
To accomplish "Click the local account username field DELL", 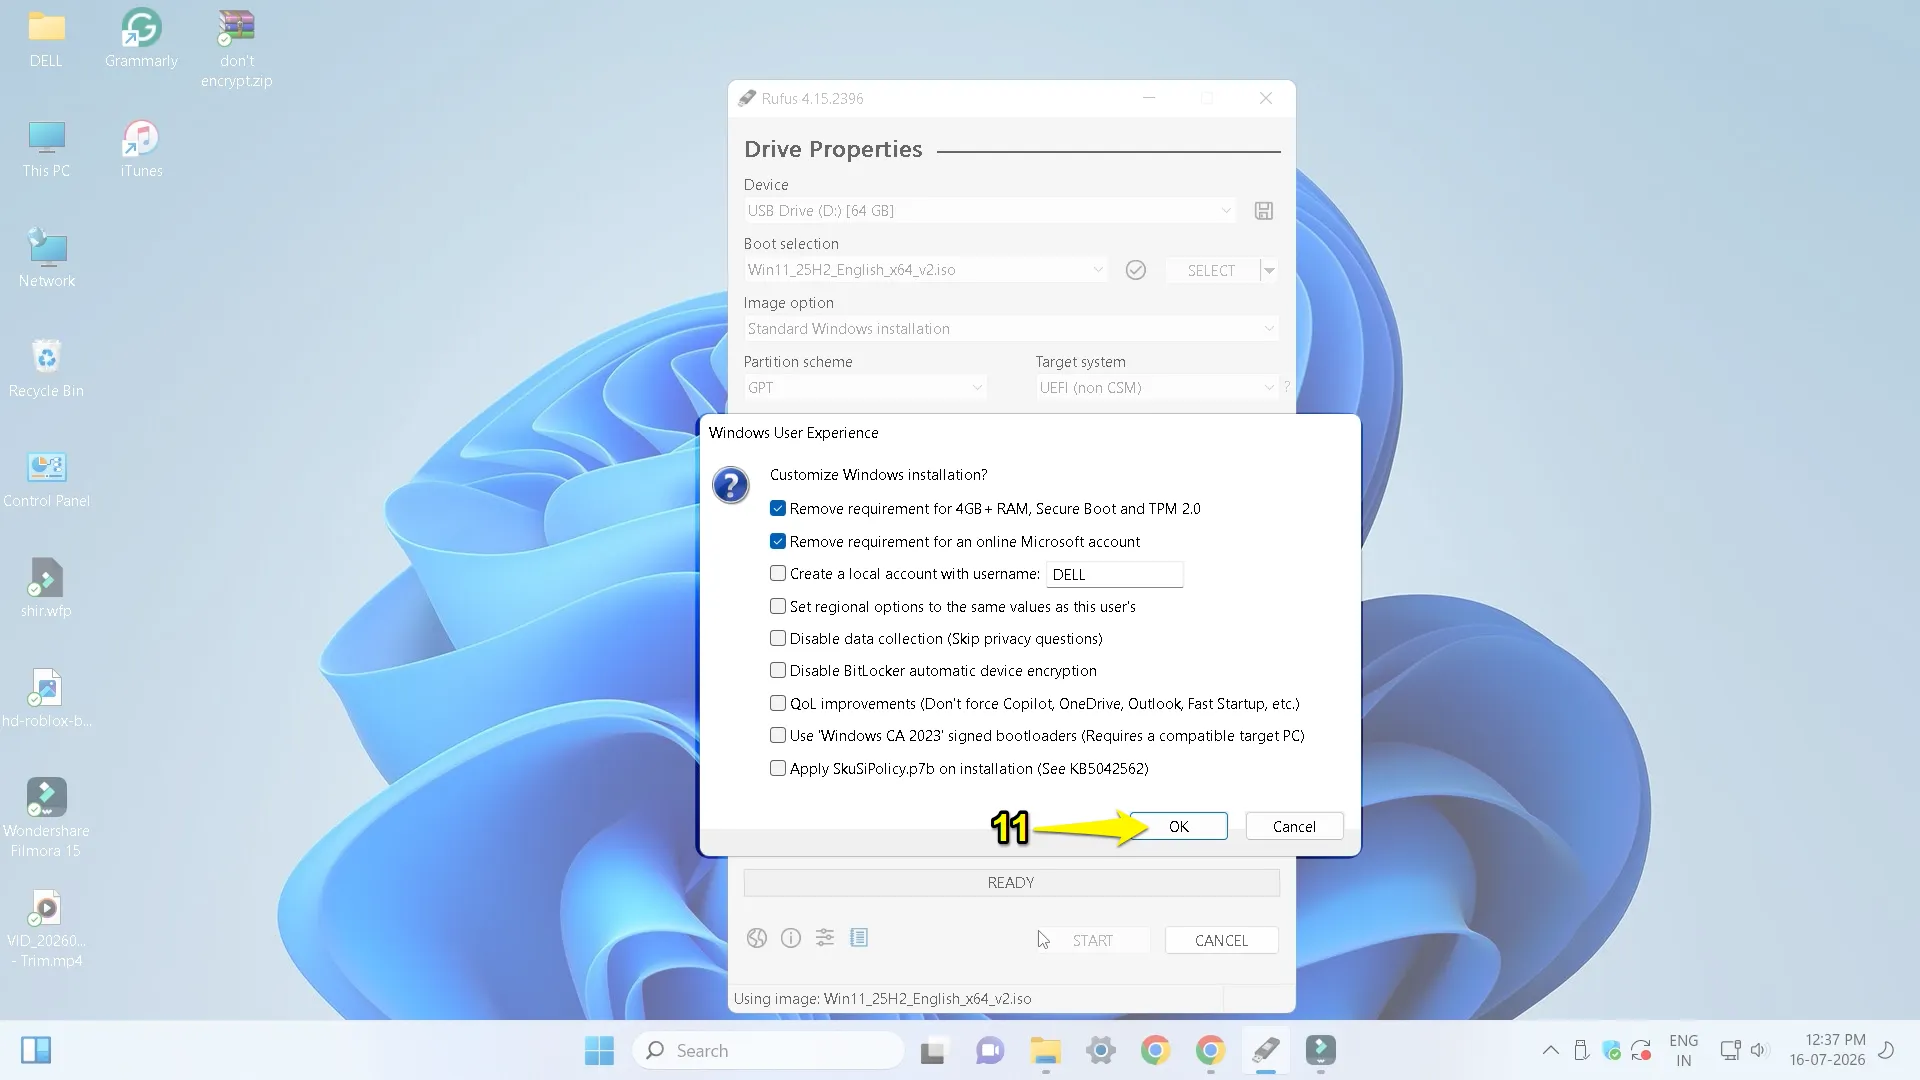I will pyautogui.click(x=1114, y=574).
